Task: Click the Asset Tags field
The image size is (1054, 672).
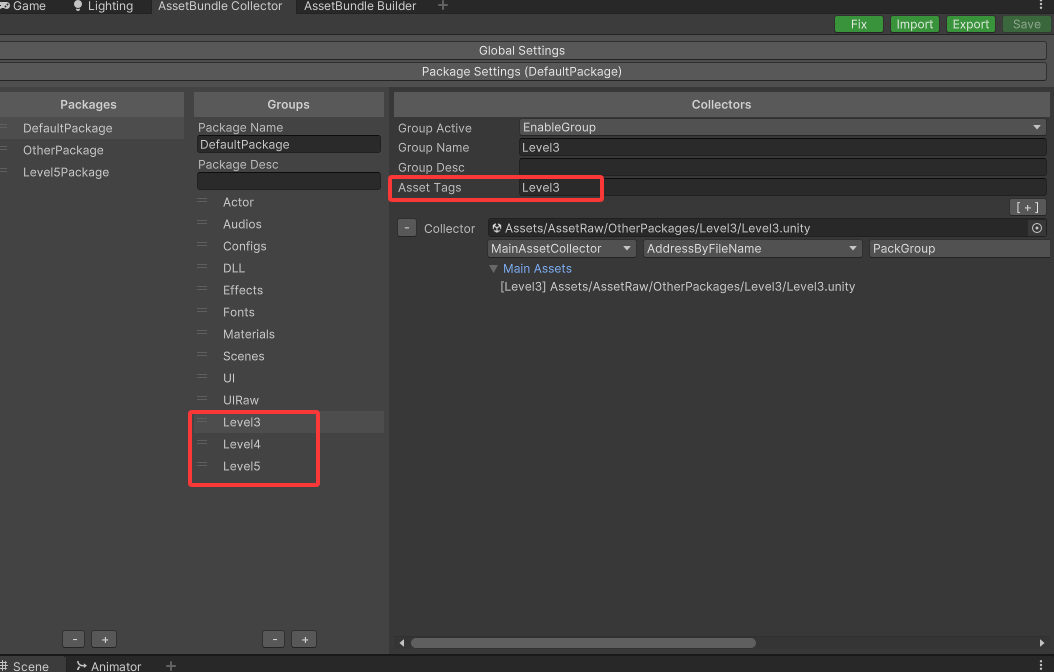Action: point(782,187)
